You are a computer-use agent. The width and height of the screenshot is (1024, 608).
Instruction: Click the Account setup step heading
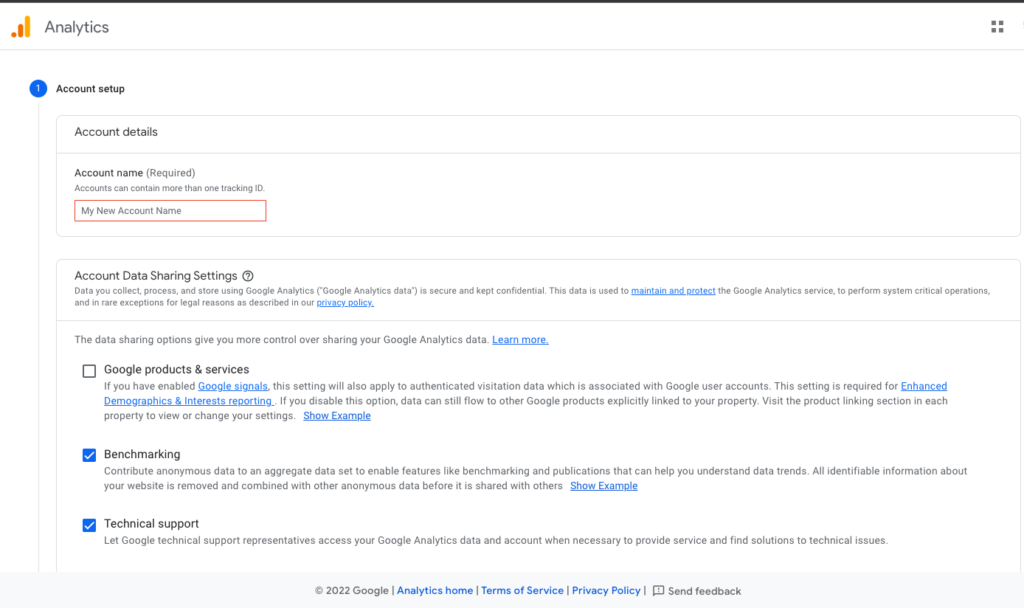90,89
